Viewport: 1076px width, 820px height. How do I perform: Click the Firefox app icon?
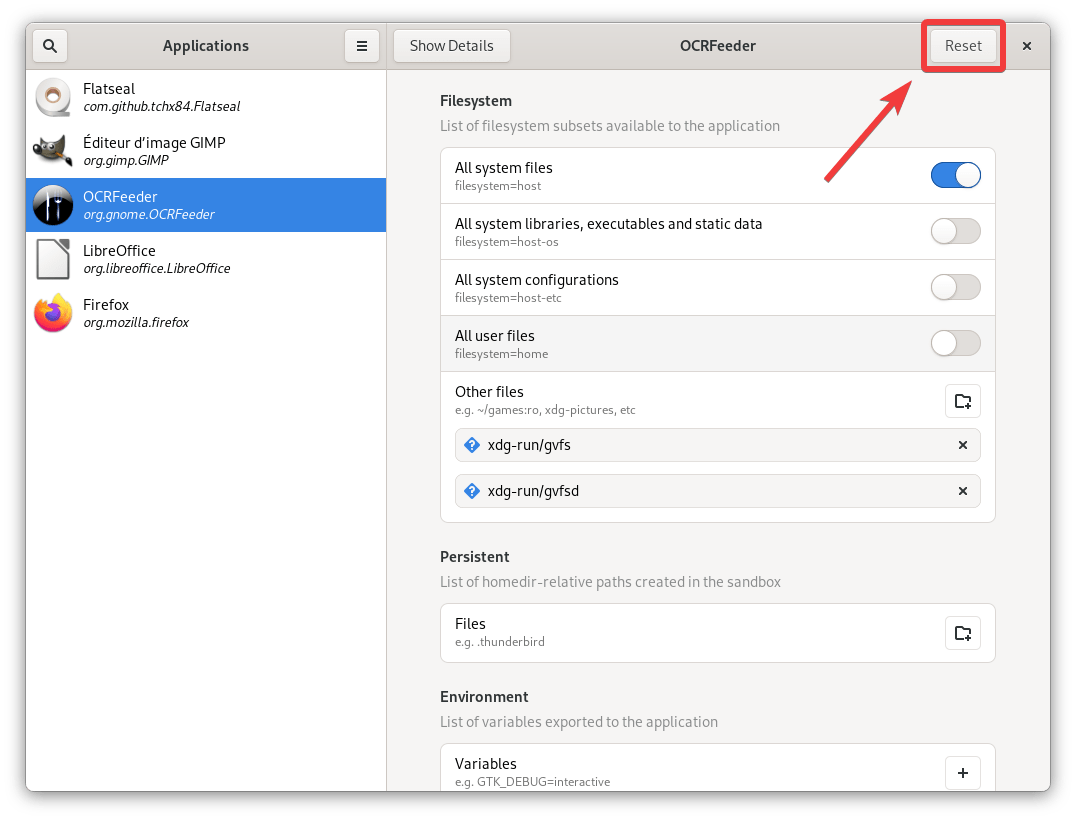[53, 313]
